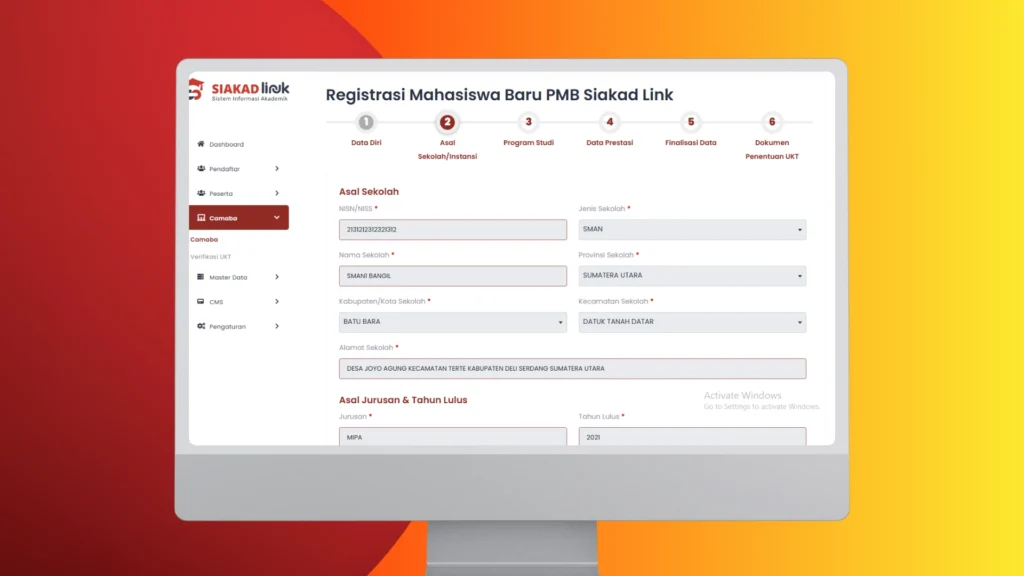Expand the Pendaftar menu chevron
Screen dimensions: 1024x576
(277, 168)
